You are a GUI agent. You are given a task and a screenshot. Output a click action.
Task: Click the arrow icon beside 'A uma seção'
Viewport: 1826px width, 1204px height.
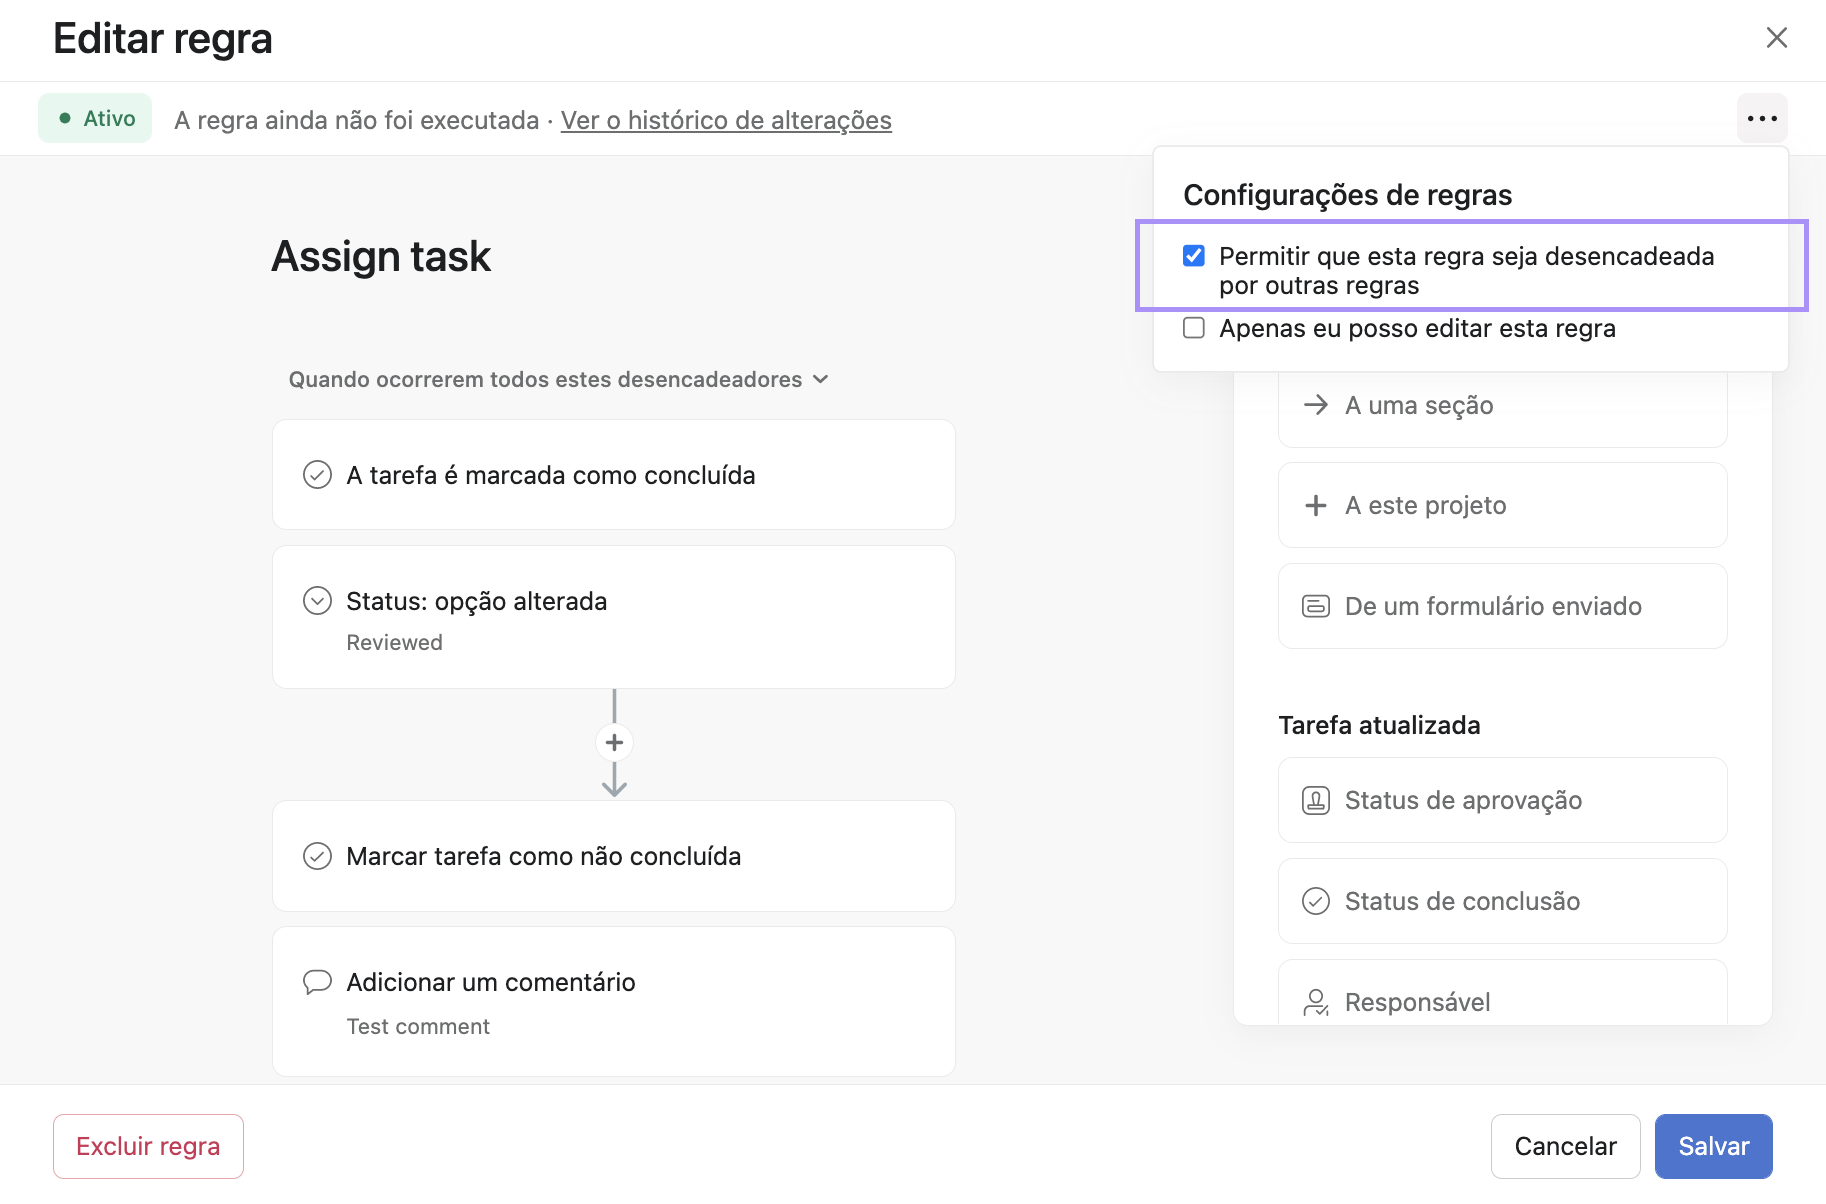point(1316,405)
